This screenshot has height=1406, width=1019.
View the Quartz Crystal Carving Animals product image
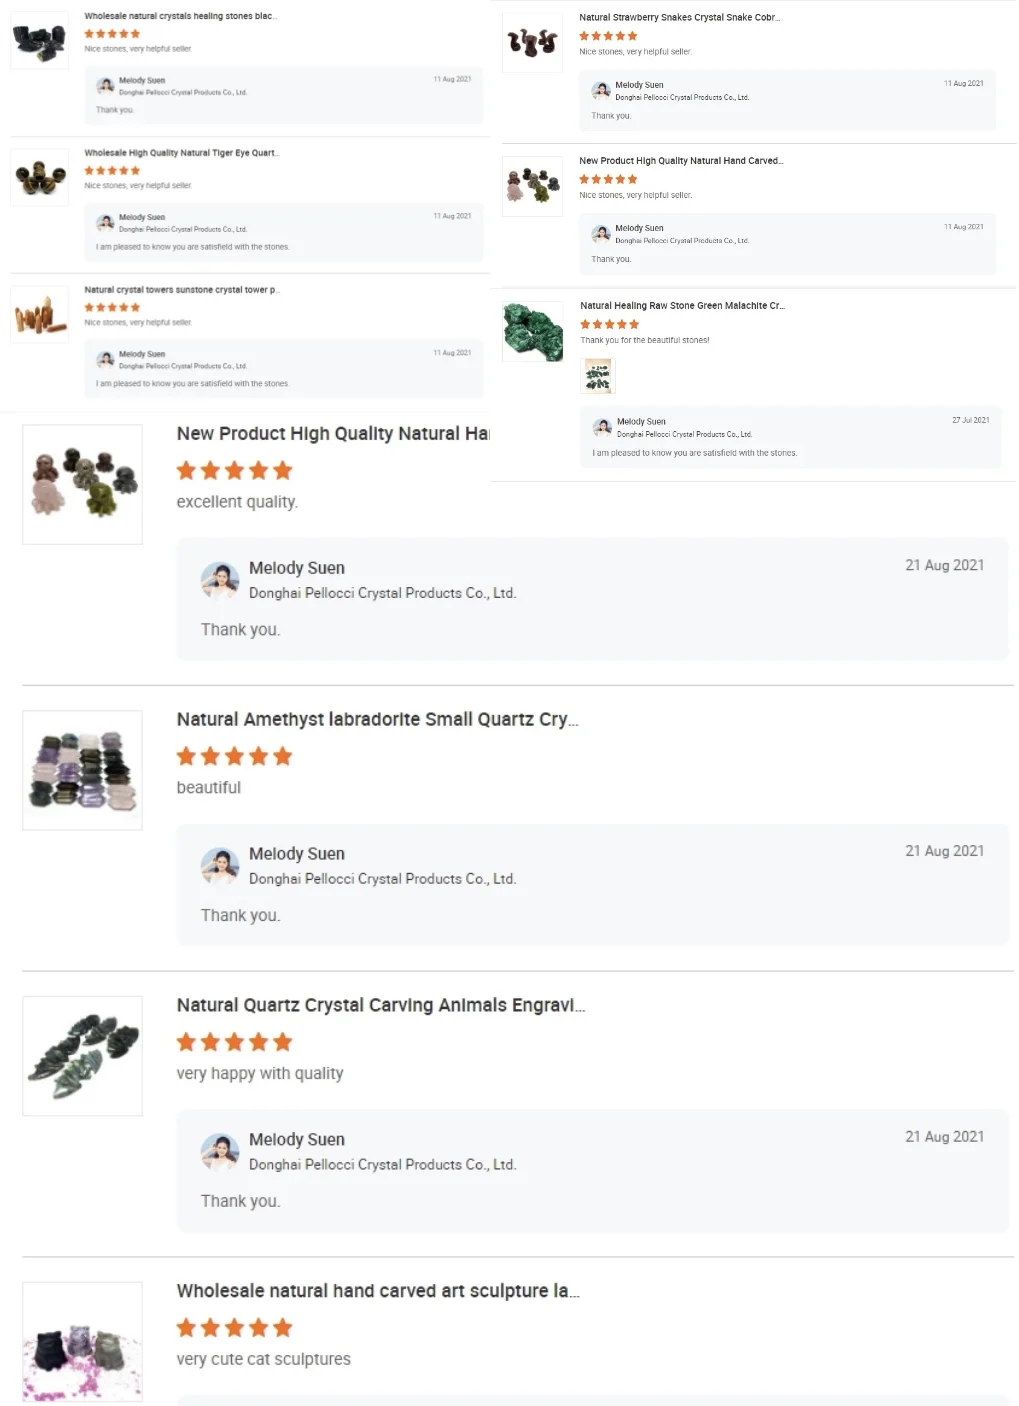pyautogui.click(x=82, y=1056)
